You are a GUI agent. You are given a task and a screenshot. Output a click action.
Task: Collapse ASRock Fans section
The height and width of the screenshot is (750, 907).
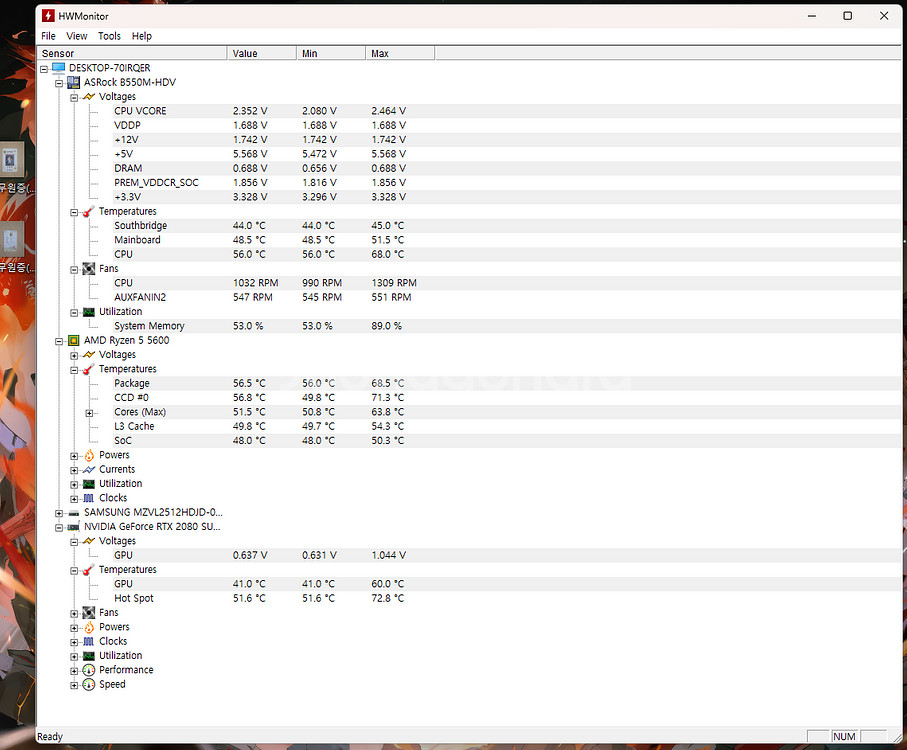coord(74,269)
